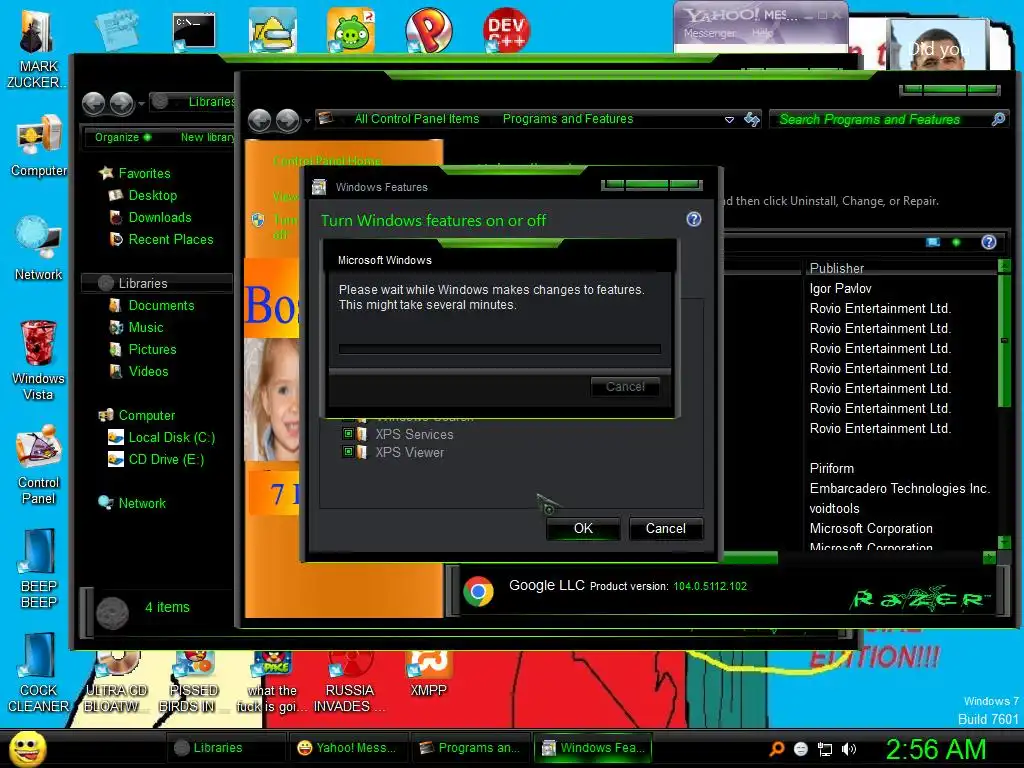Image resolution: width=1024 pixels, height=768 pixels.
Task: Open the recent pages dropdown beside Forward arrow
Action: point(307,121)
